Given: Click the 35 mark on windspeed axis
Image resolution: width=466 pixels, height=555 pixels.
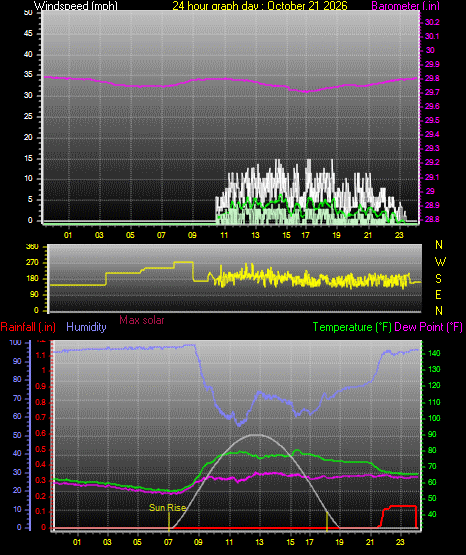Looking at the screenshot, I should pos(28,75).
